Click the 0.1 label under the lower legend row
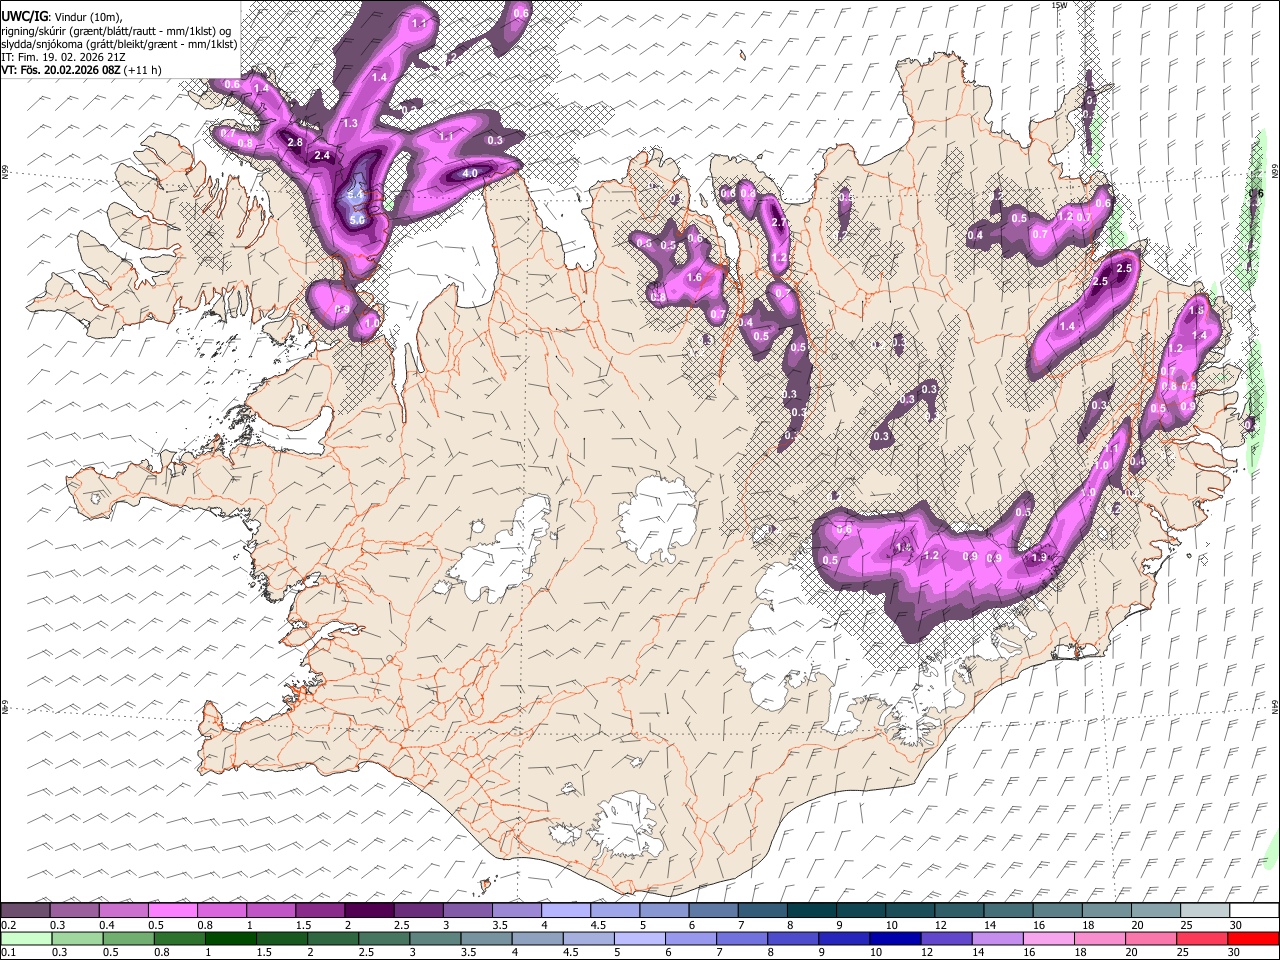The width and height of the screenshot is (1280, 960). [x=9, y=953]
